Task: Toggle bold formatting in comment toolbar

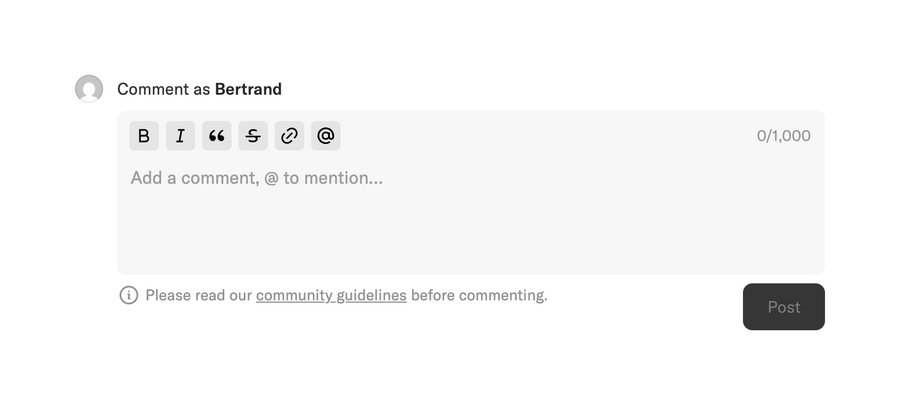Action: pyautogui.click(x=144, y=136)
